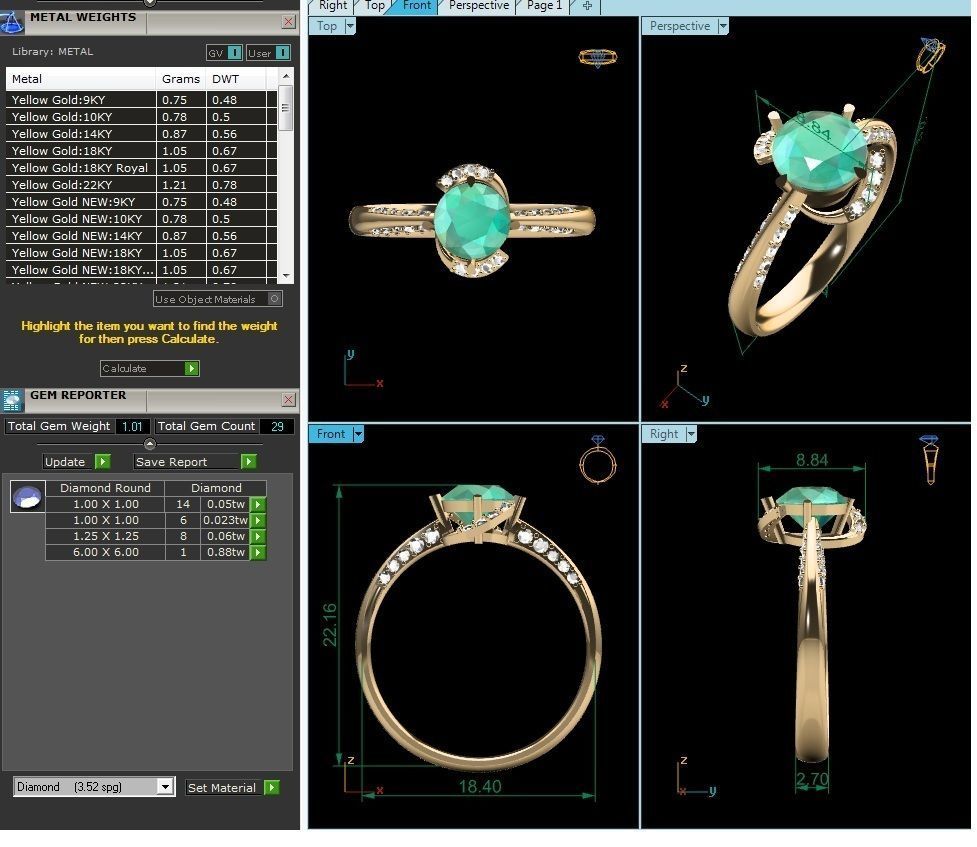Add a new viewport tab
The image size is (977, 847).
(587, 6)
